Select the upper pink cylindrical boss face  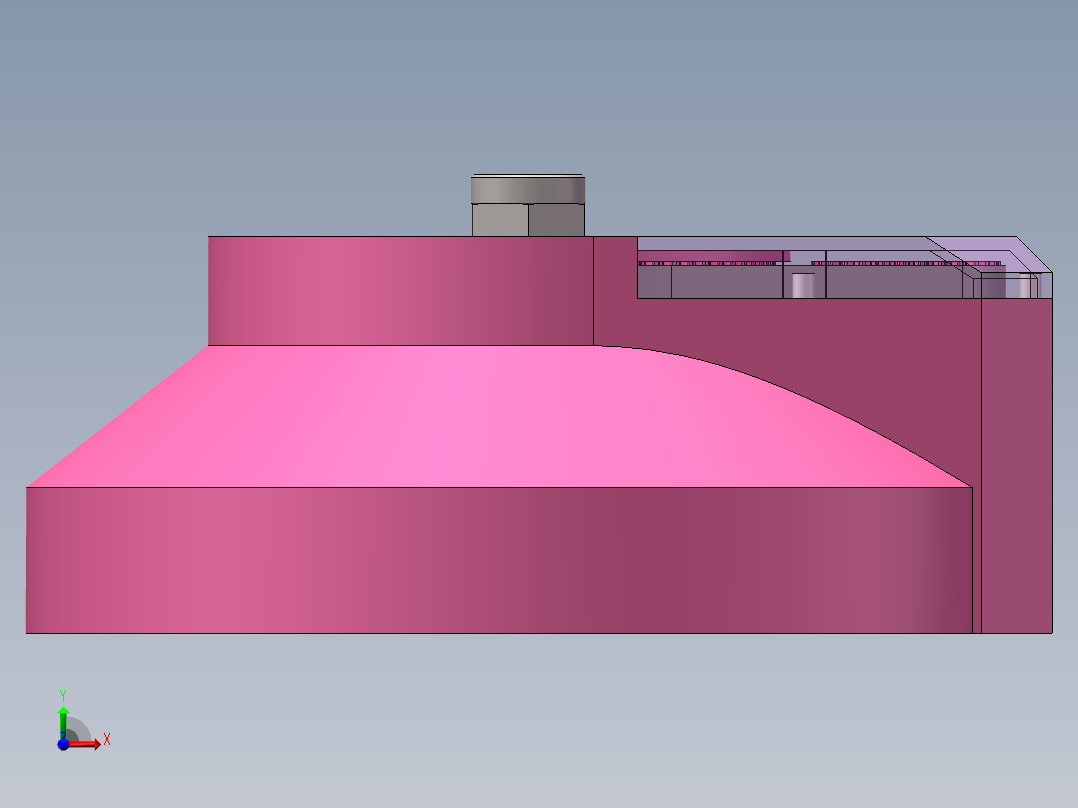400,290
